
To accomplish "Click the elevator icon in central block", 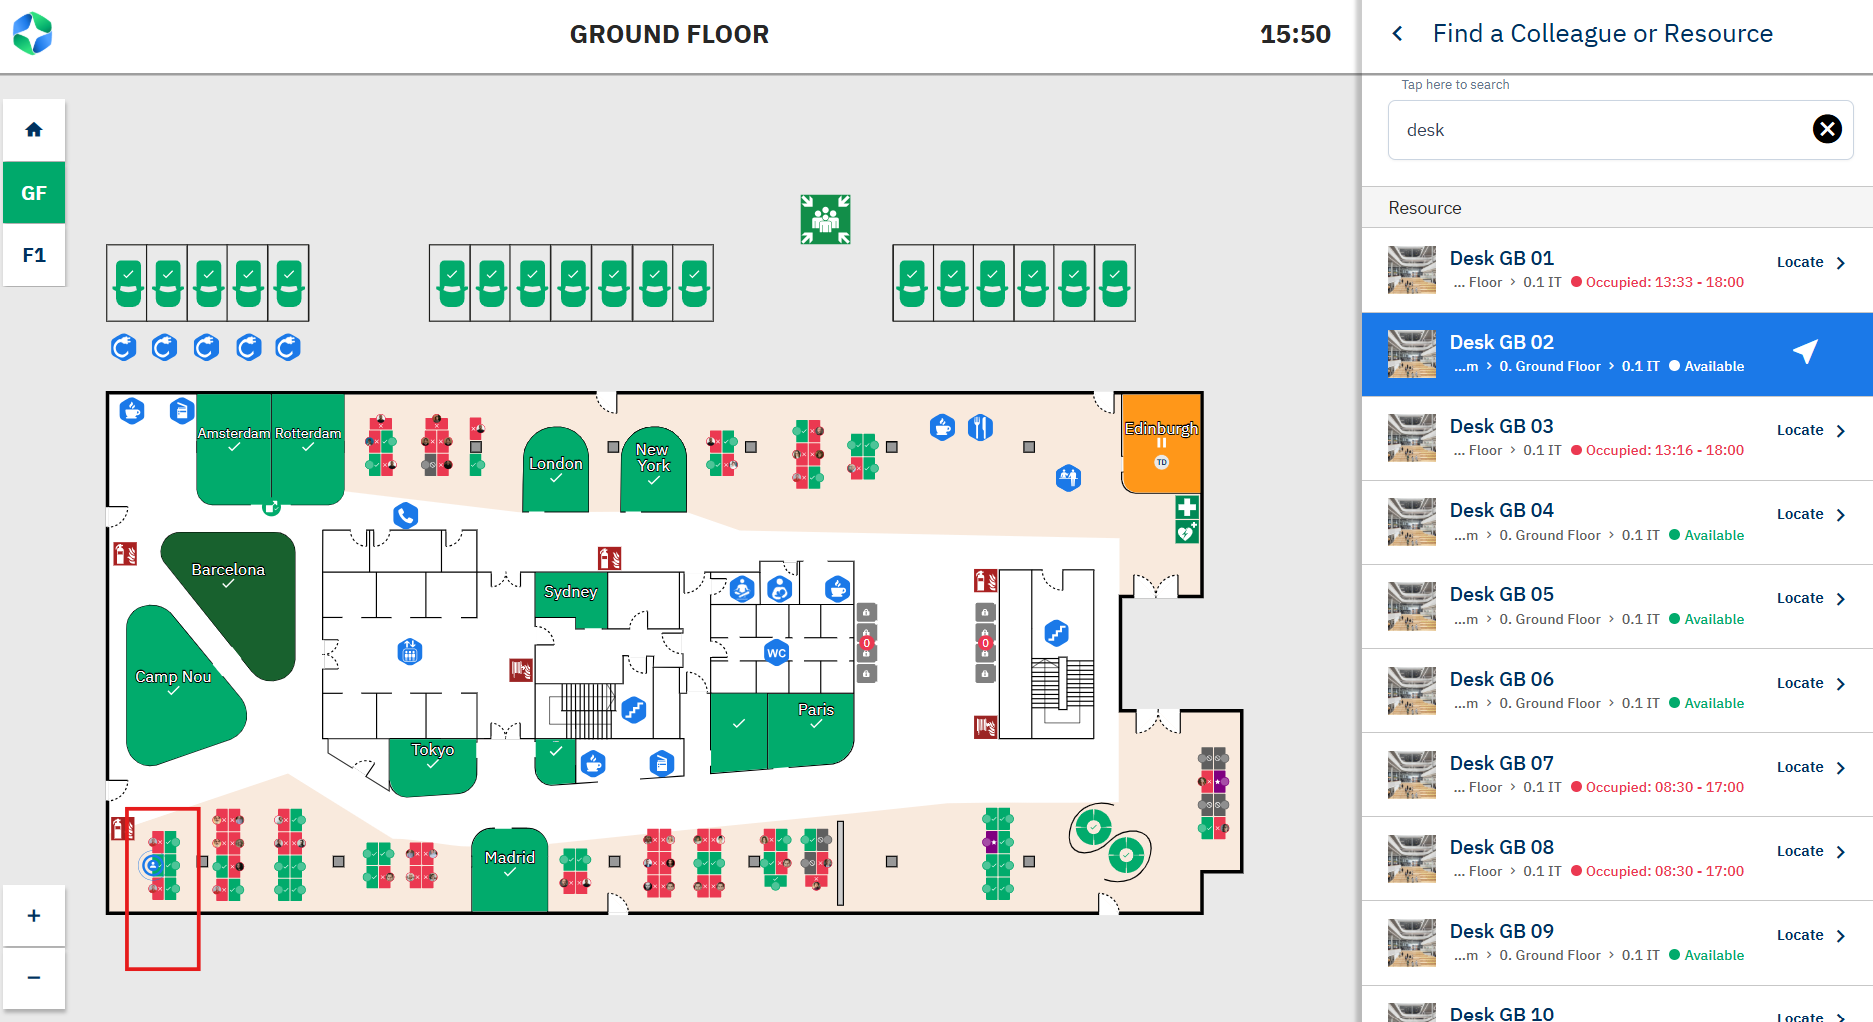I will point(409,652).
